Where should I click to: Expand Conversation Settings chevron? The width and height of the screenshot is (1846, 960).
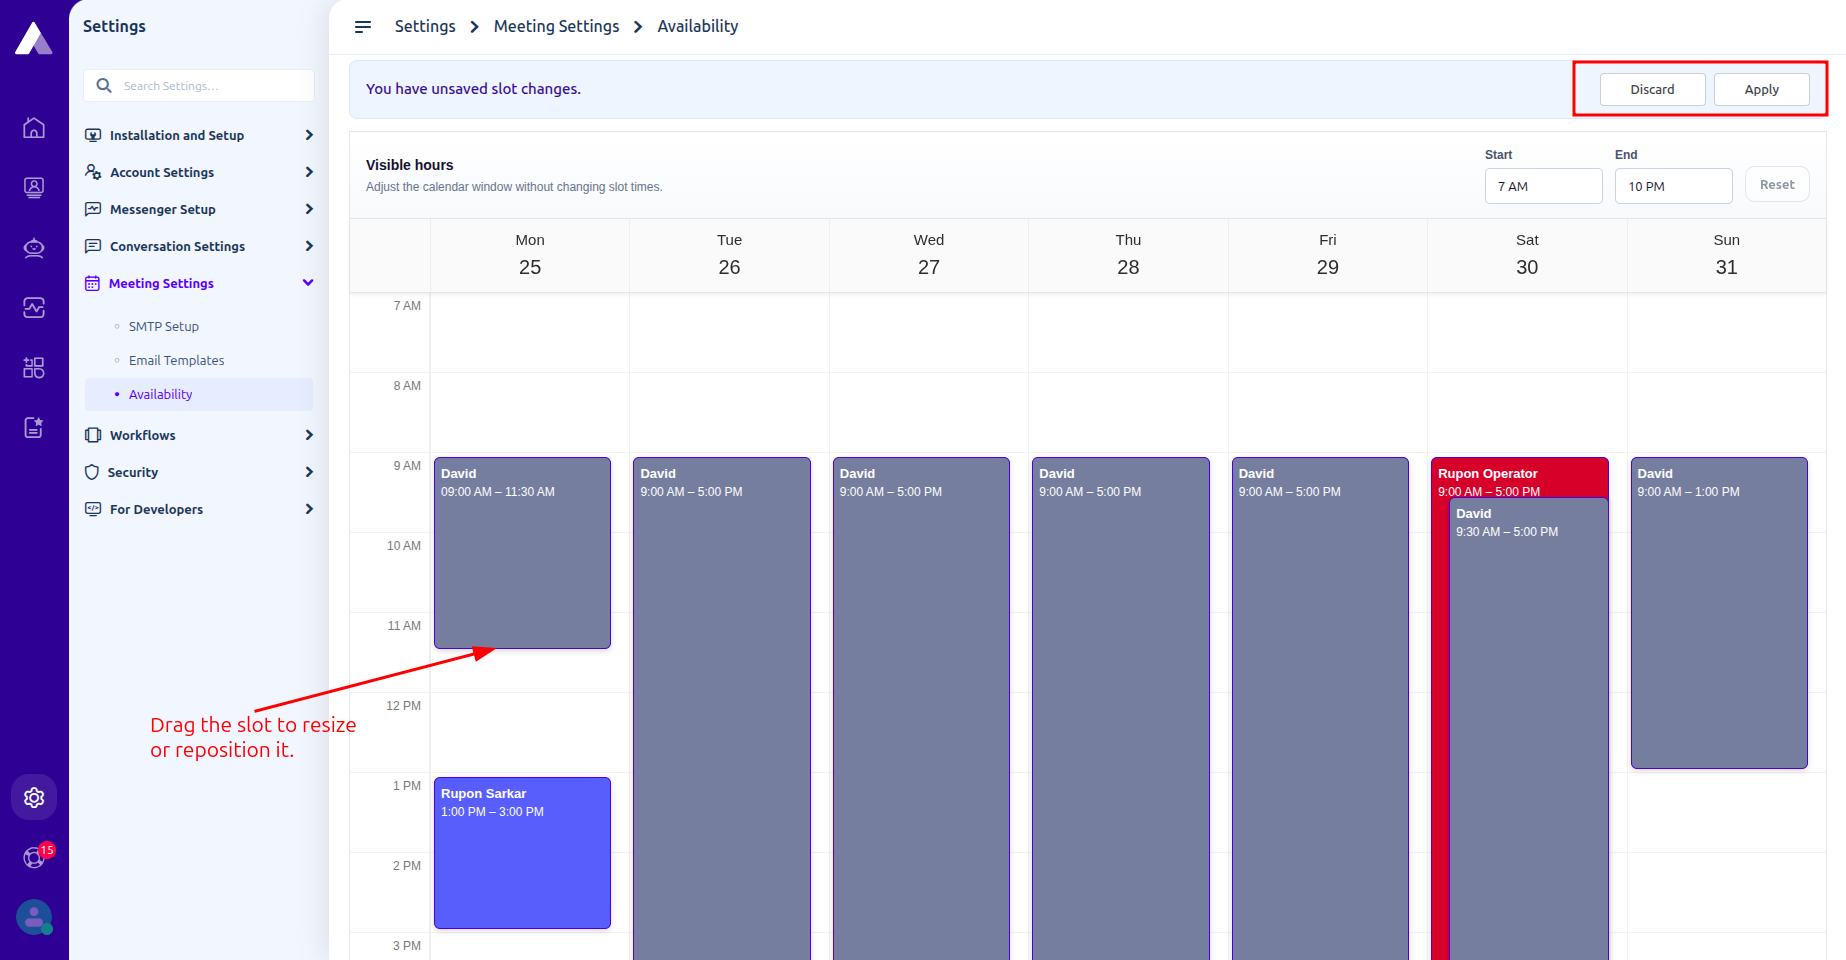309,246
